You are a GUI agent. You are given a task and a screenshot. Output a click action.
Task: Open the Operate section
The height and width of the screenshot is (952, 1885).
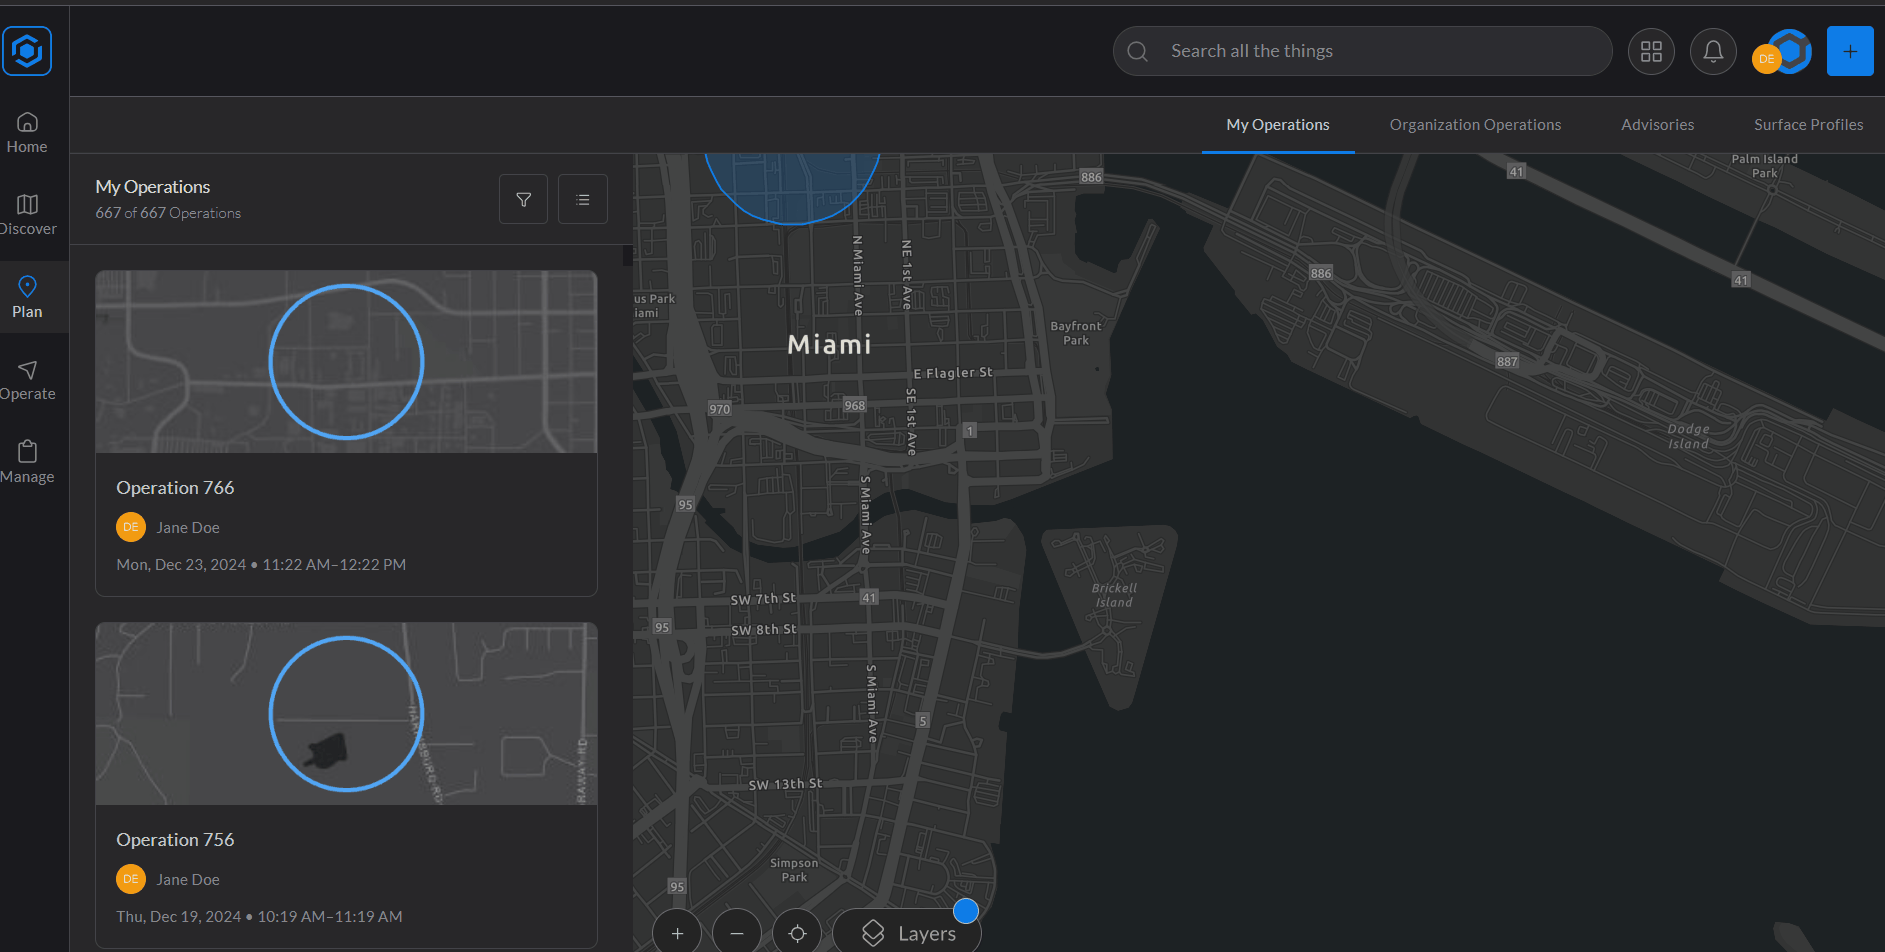27,381
